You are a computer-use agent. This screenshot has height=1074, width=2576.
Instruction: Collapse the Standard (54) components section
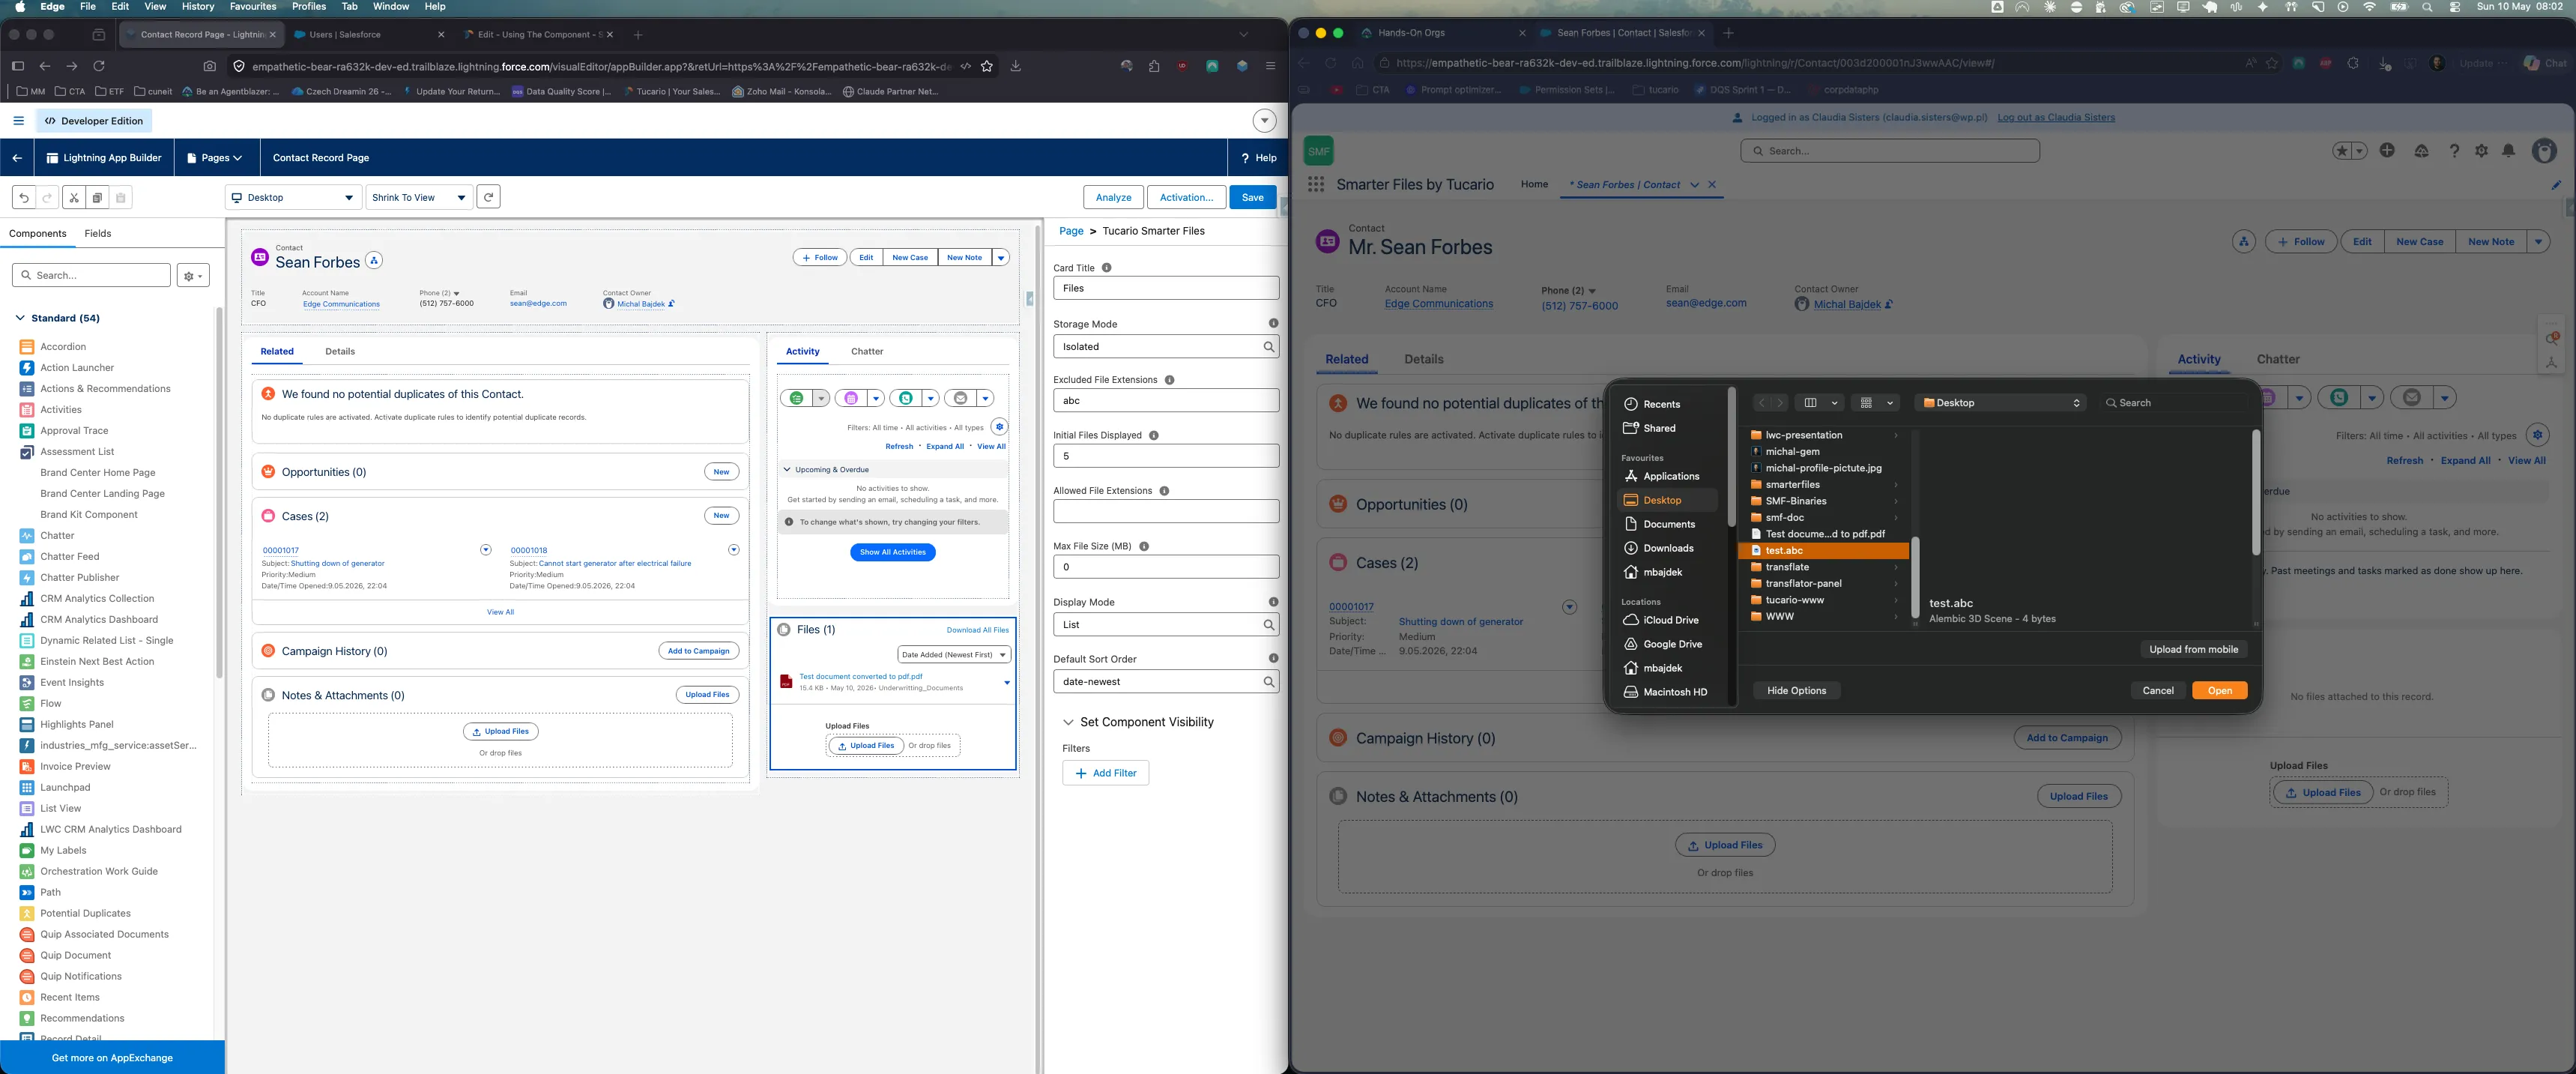[x=20, y=318]
